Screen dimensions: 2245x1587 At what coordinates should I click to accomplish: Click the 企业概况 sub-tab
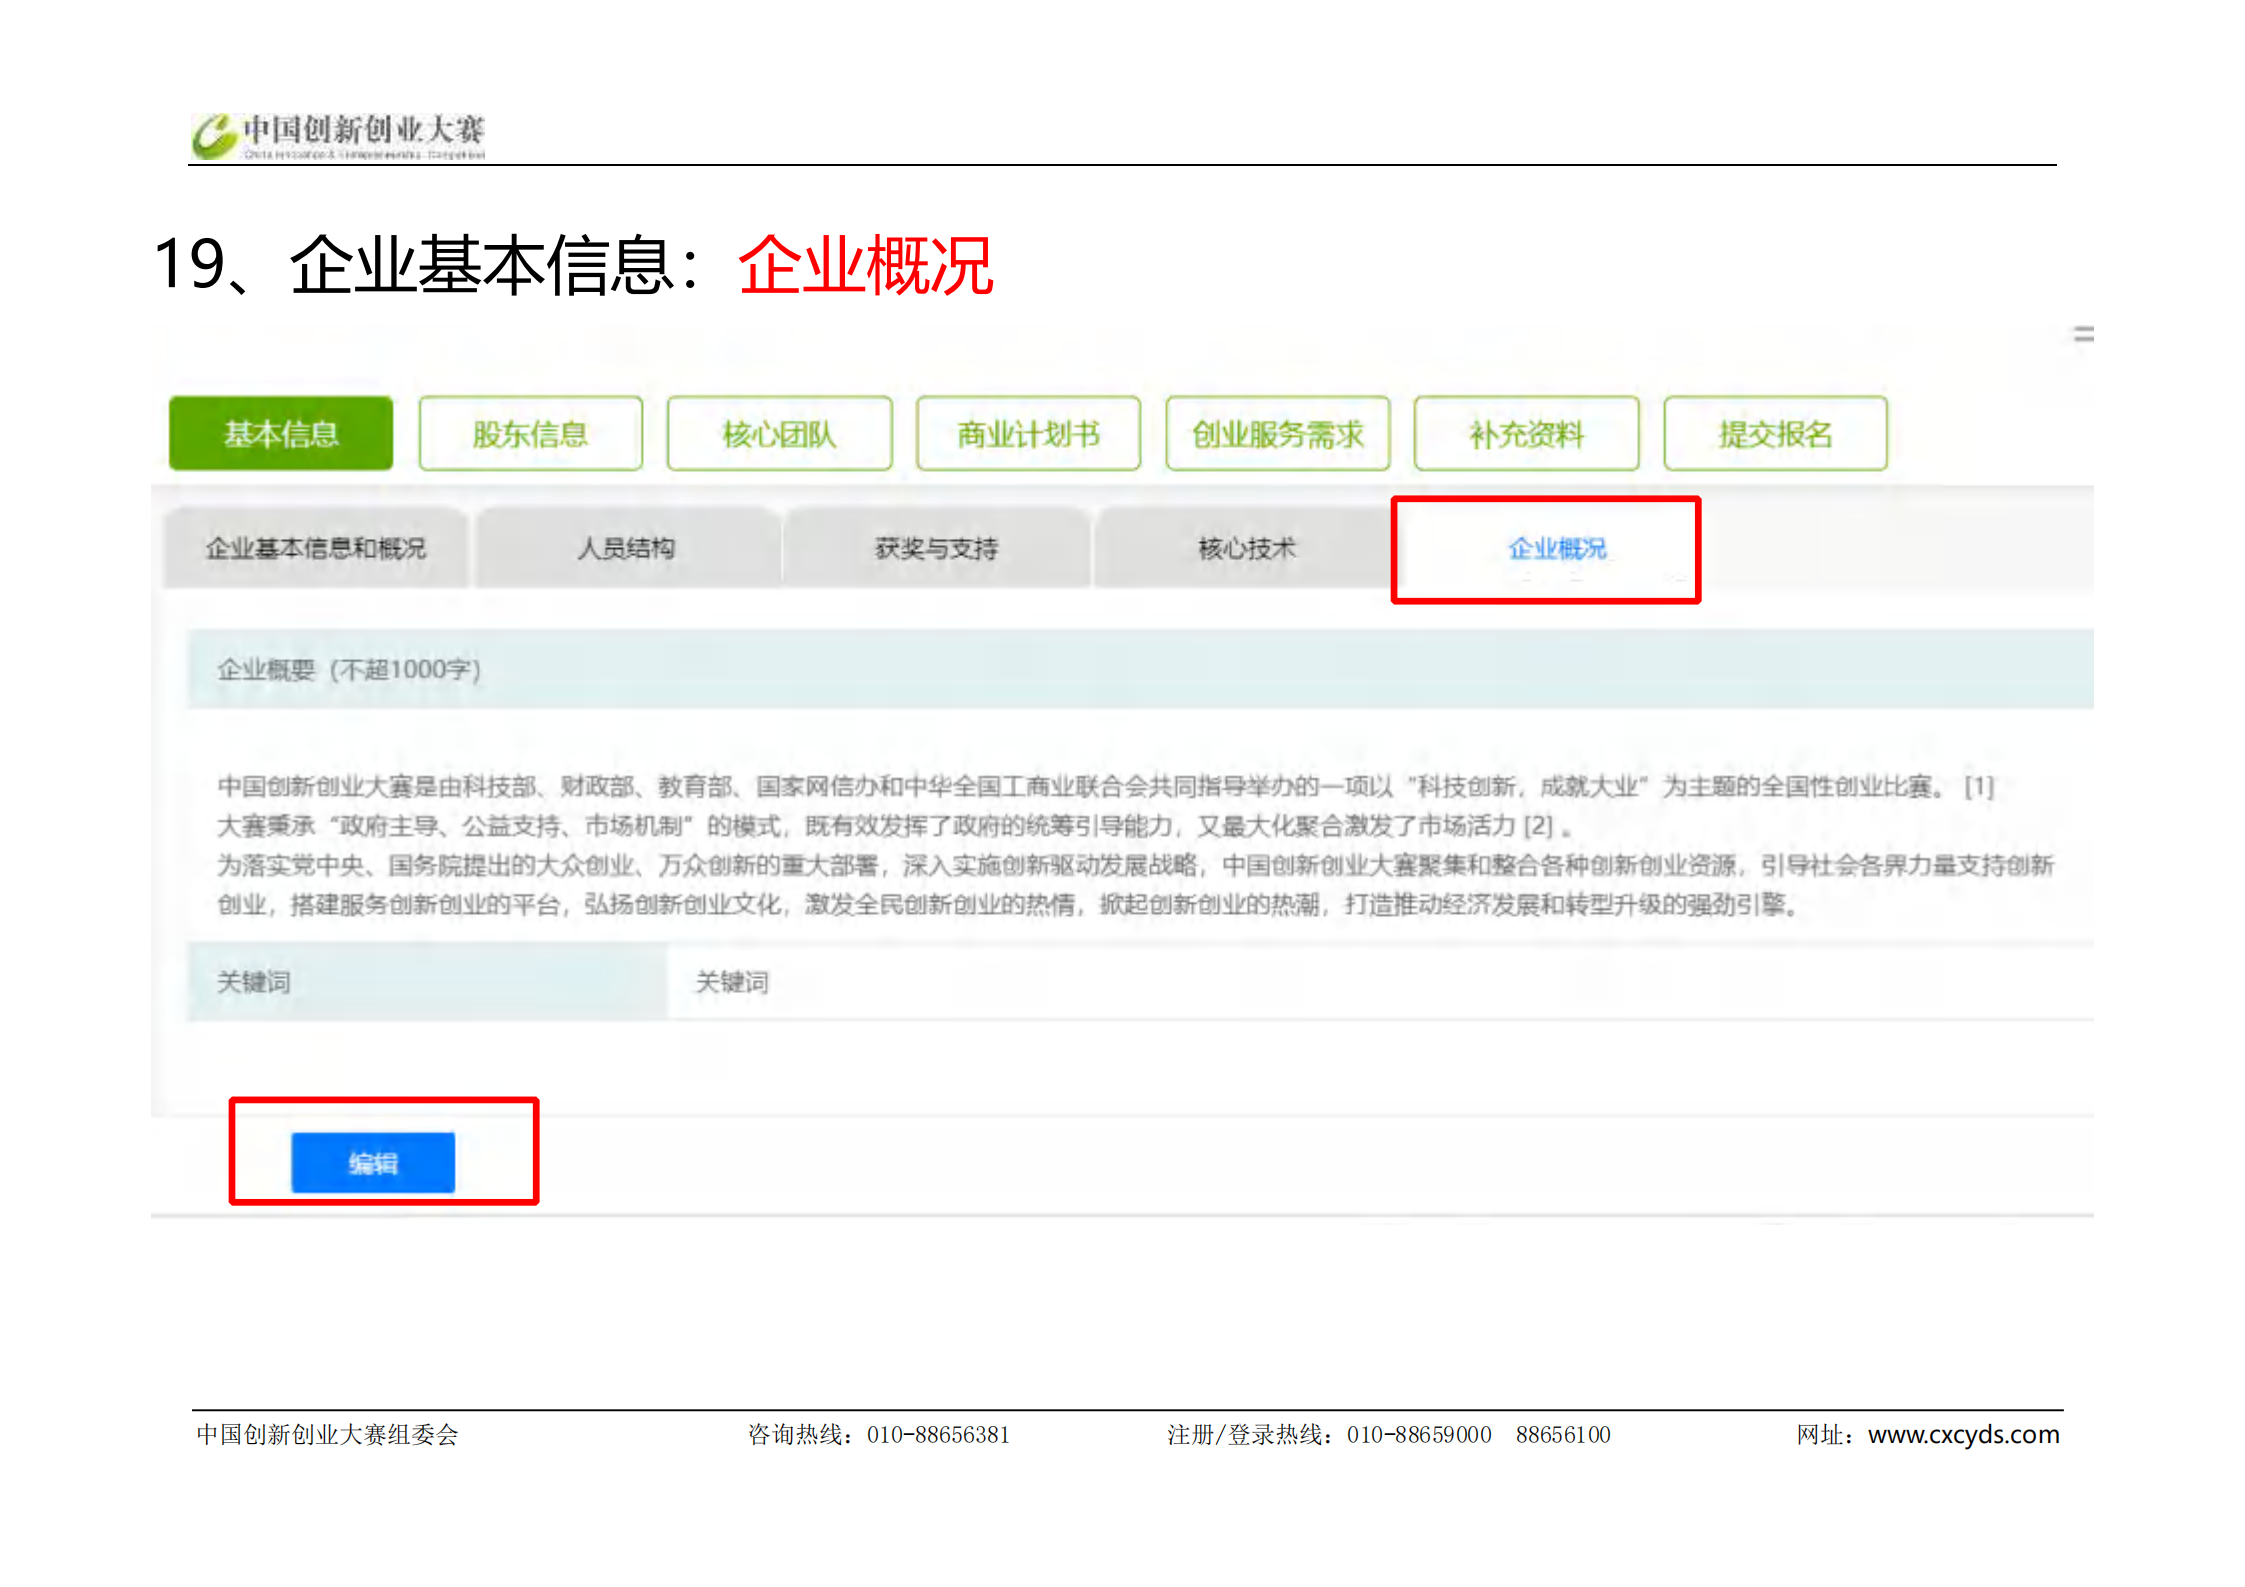coord(1556,548)
